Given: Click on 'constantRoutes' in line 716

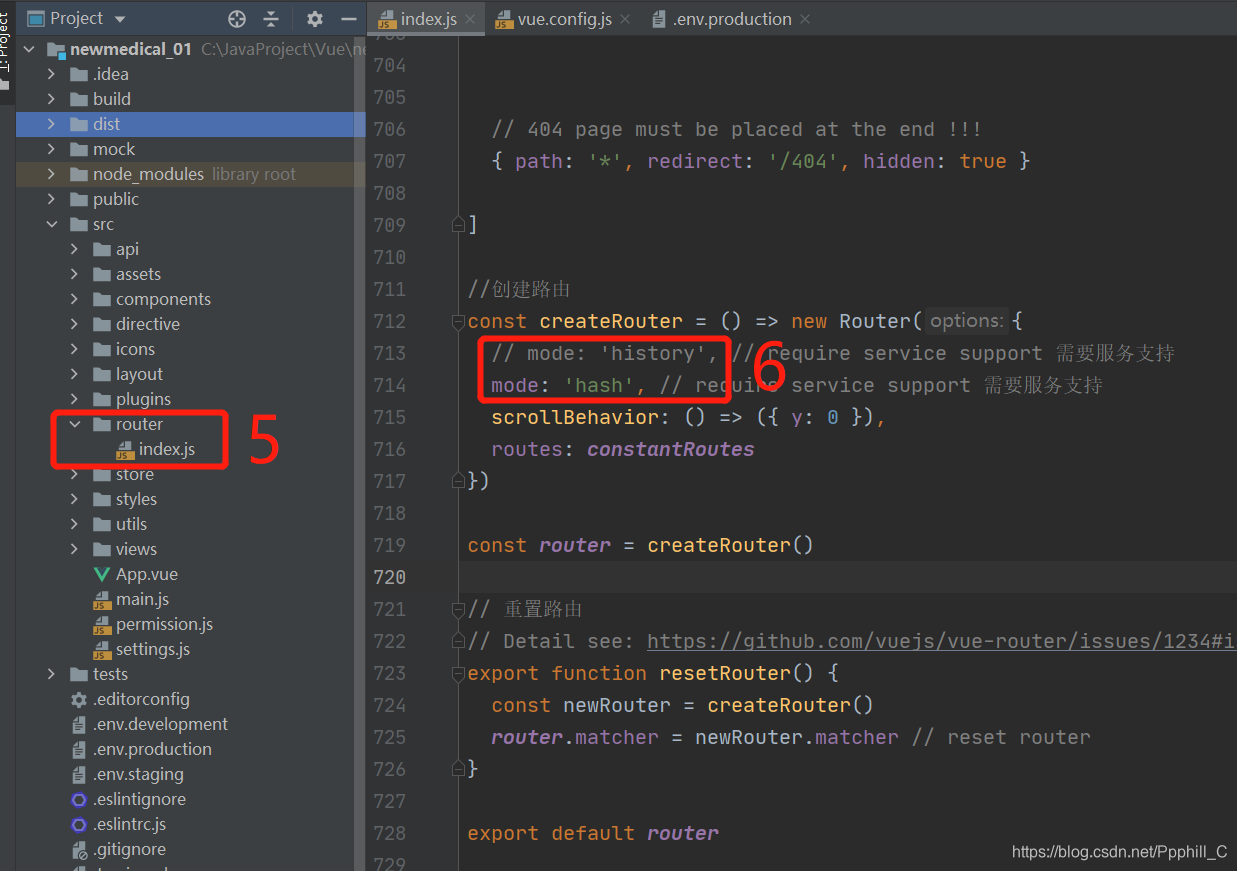Looking at the screenshot, I should (670, 449).
